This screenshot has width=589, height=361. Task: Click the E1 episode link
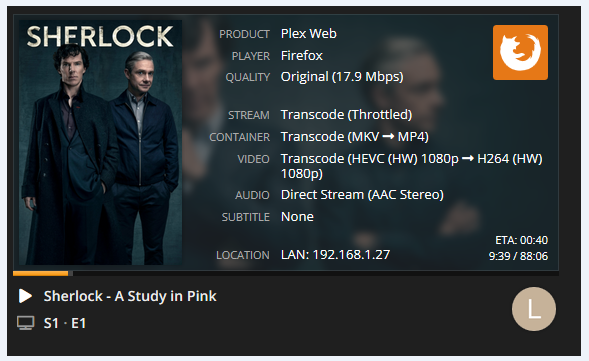pos(79,323)
